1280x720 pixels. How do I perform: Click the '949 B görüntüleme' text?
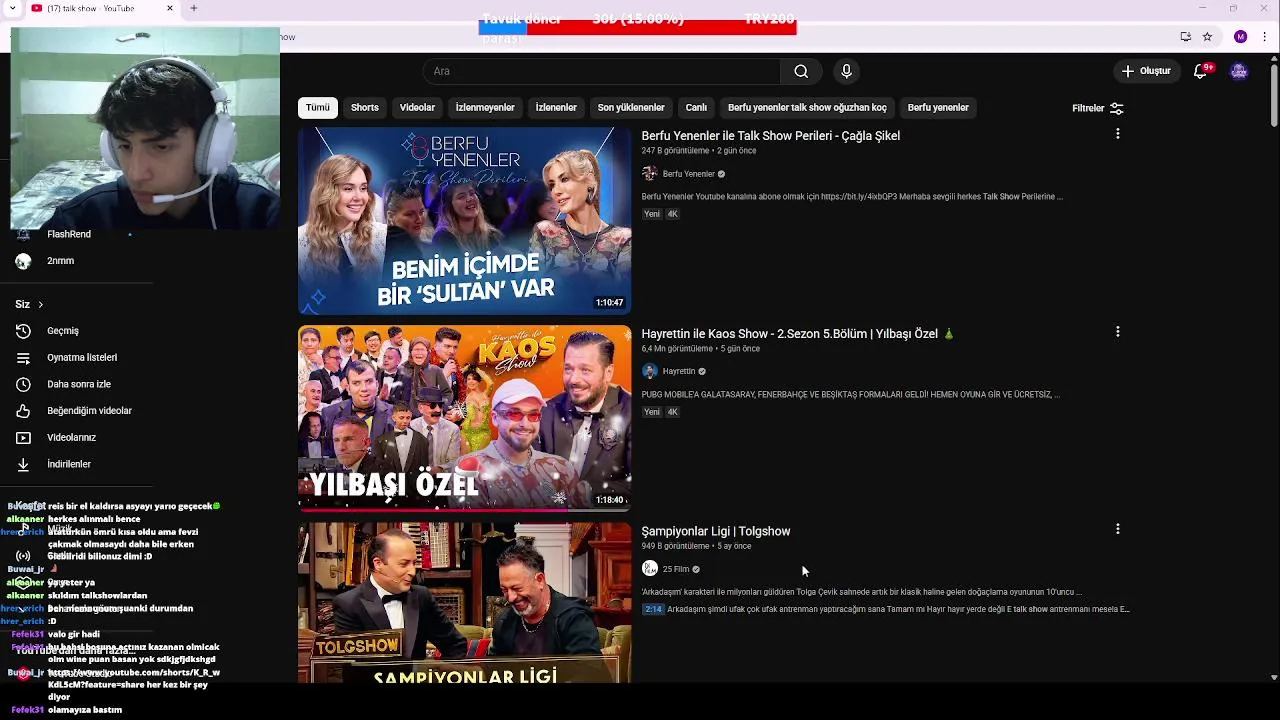coord(675,546)
